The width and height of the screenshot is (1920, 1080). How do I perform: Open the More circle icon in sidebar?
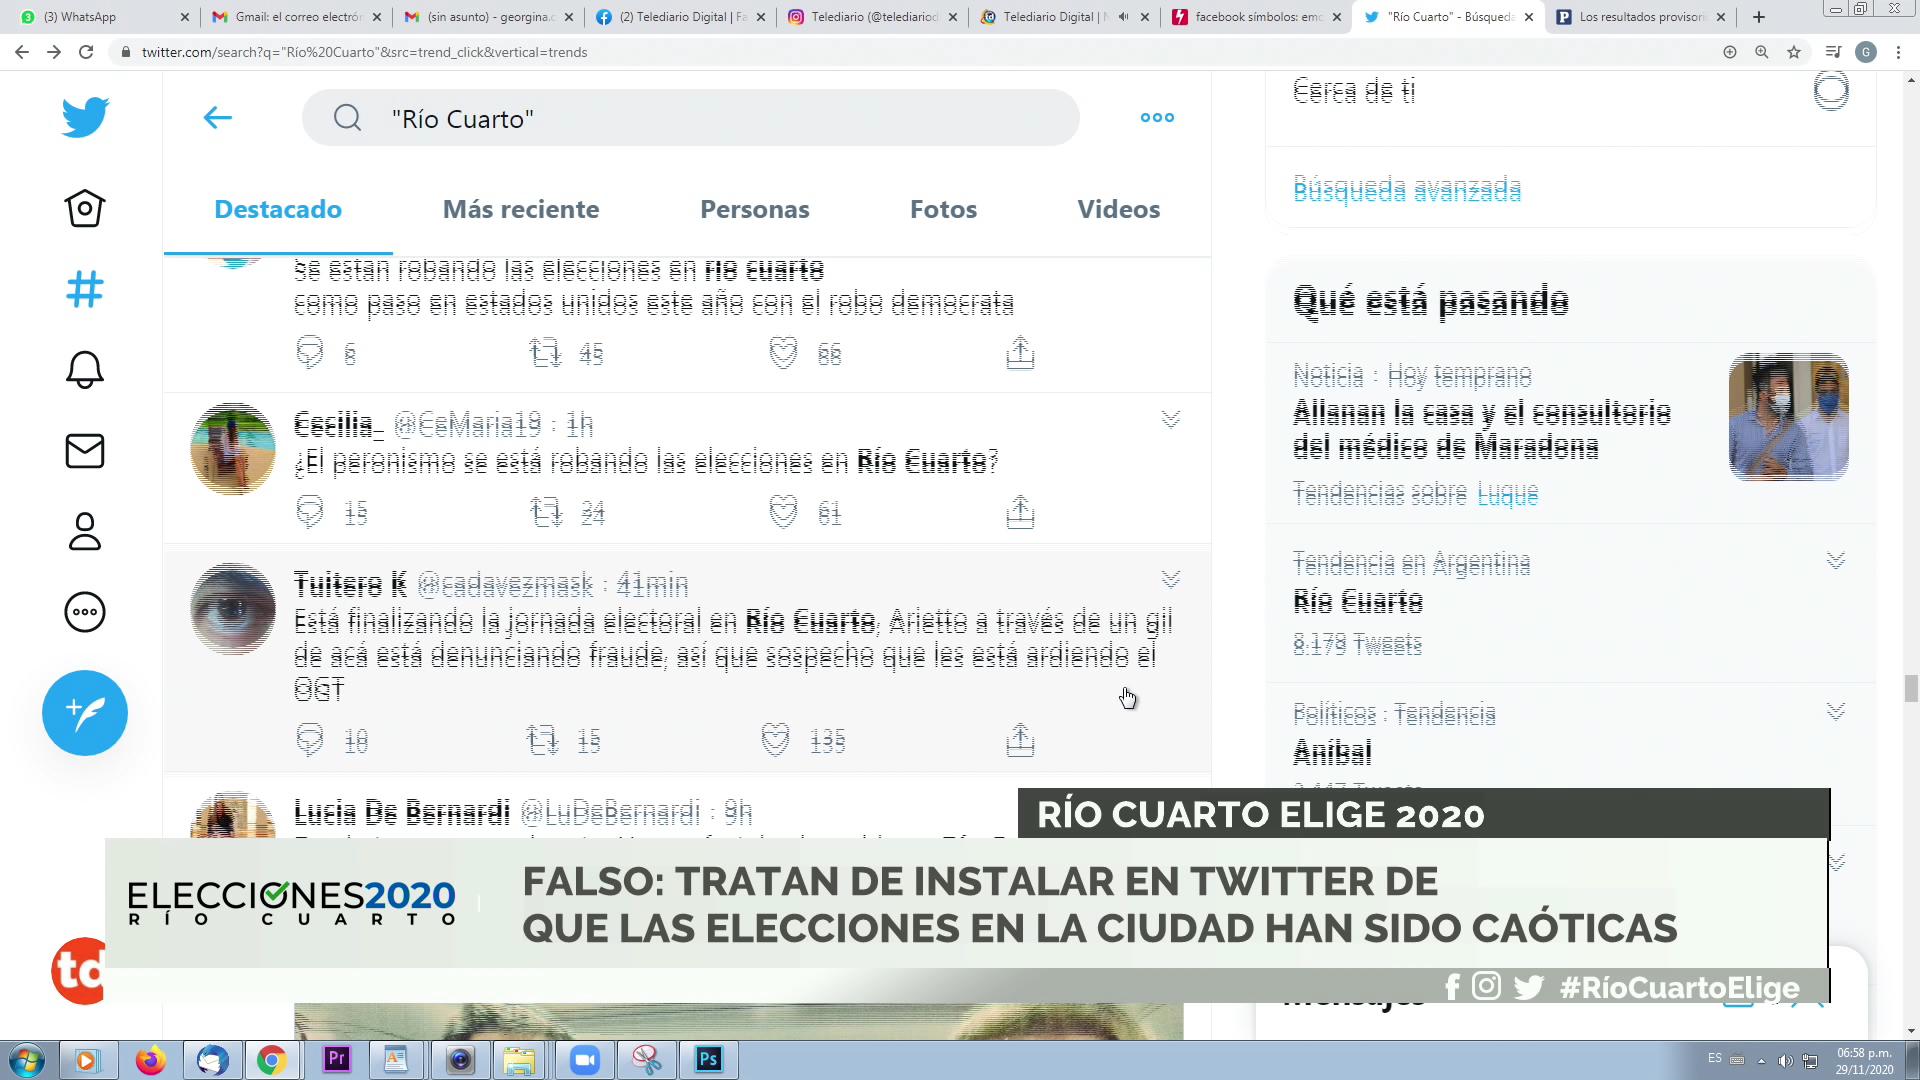coord(85,612)
